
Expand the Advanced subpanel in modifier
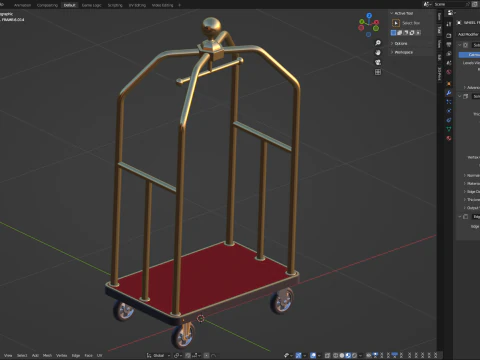(x=465, y=87)
